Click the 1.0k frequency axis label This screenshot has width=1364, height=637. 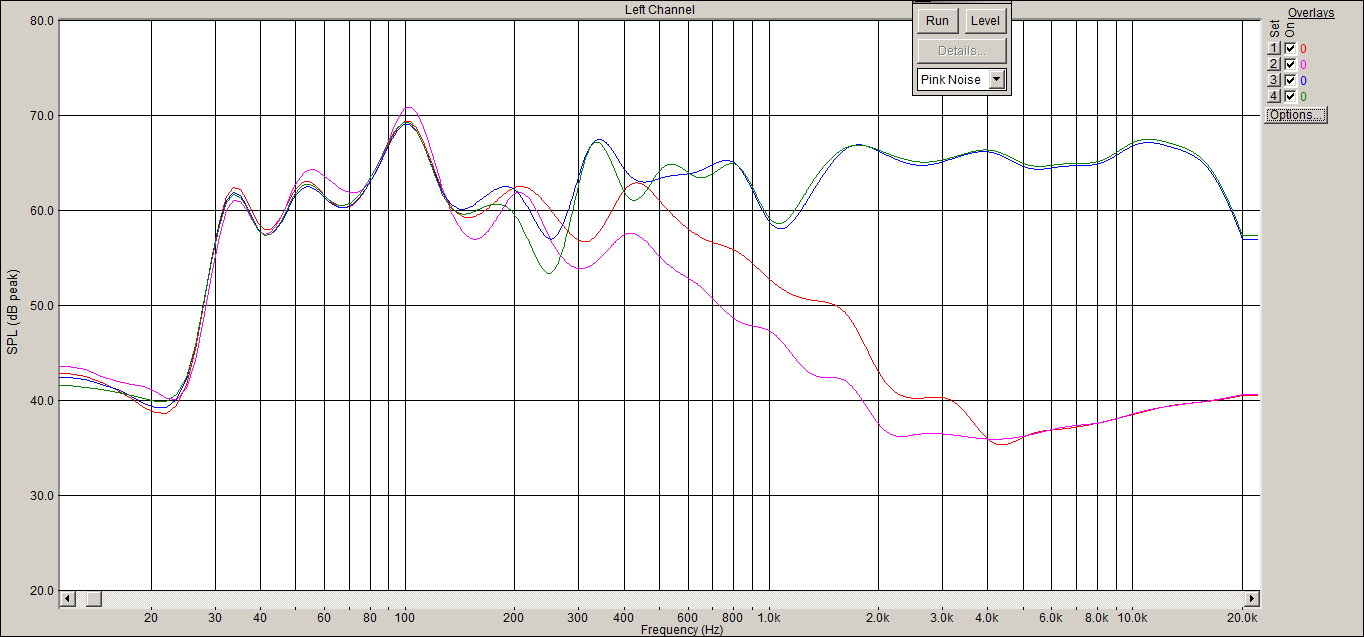769,618
